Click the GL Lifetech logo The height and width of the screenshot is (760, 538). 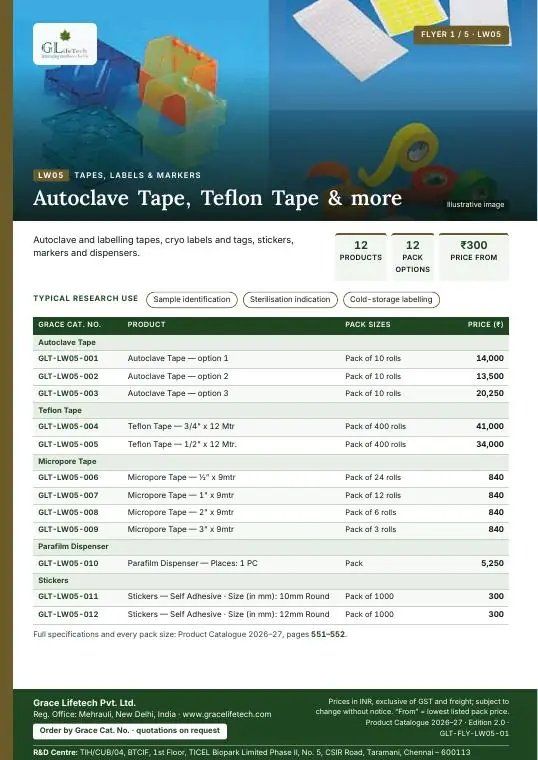[65, 44]
